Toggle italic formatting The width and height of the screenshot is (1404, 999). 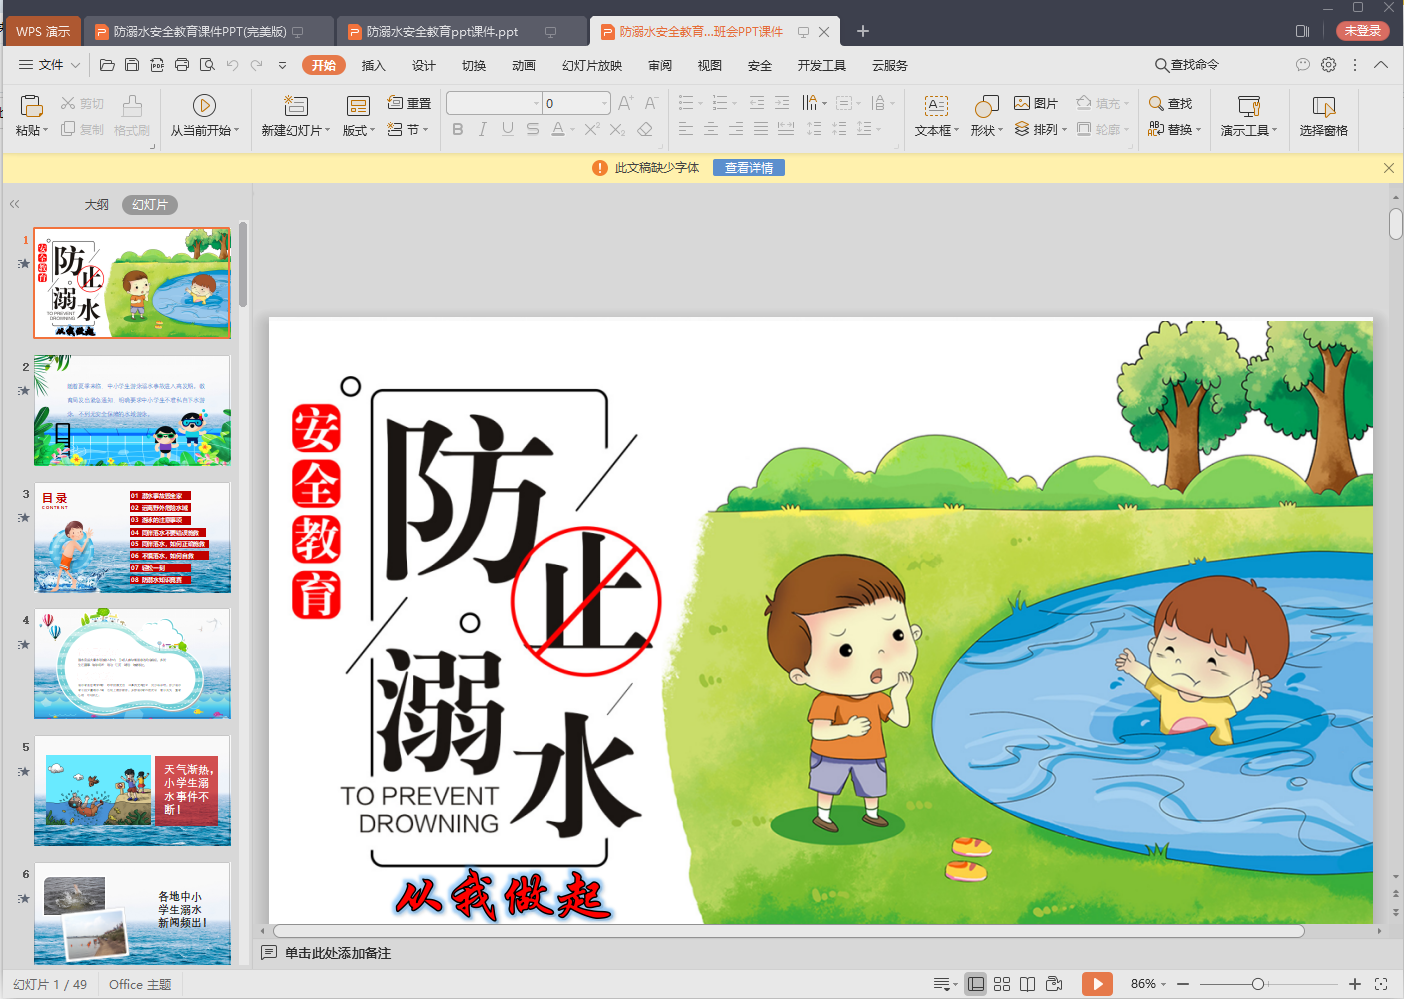[x=482, y=129]
